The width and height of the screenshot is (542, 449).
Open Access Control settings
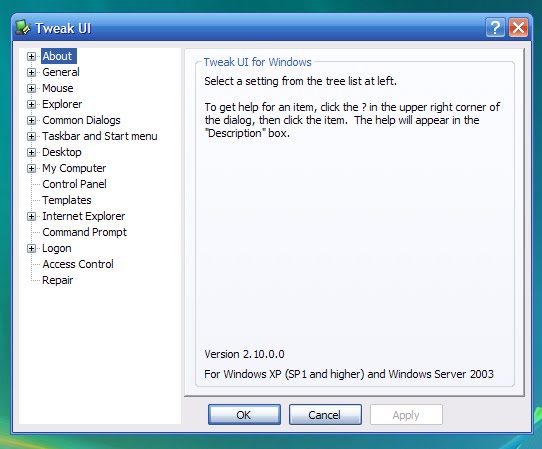click(x=78, y=264)
